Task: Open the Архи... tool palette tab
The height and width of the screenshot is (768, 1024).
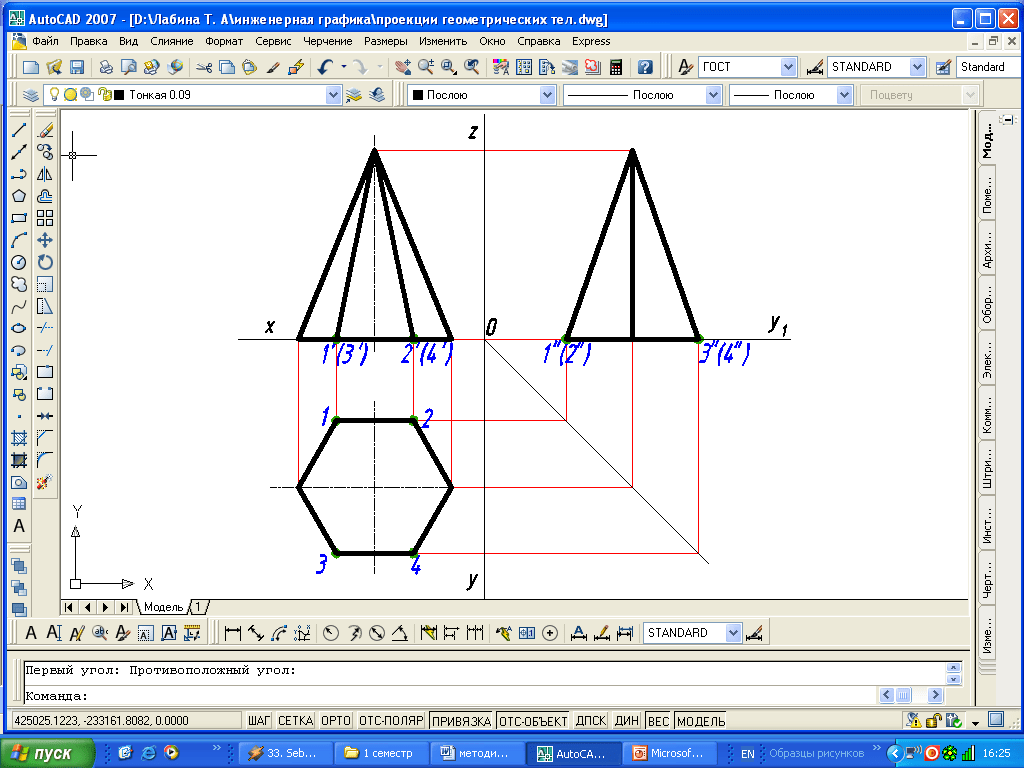Action: click(x=987, y=249)
